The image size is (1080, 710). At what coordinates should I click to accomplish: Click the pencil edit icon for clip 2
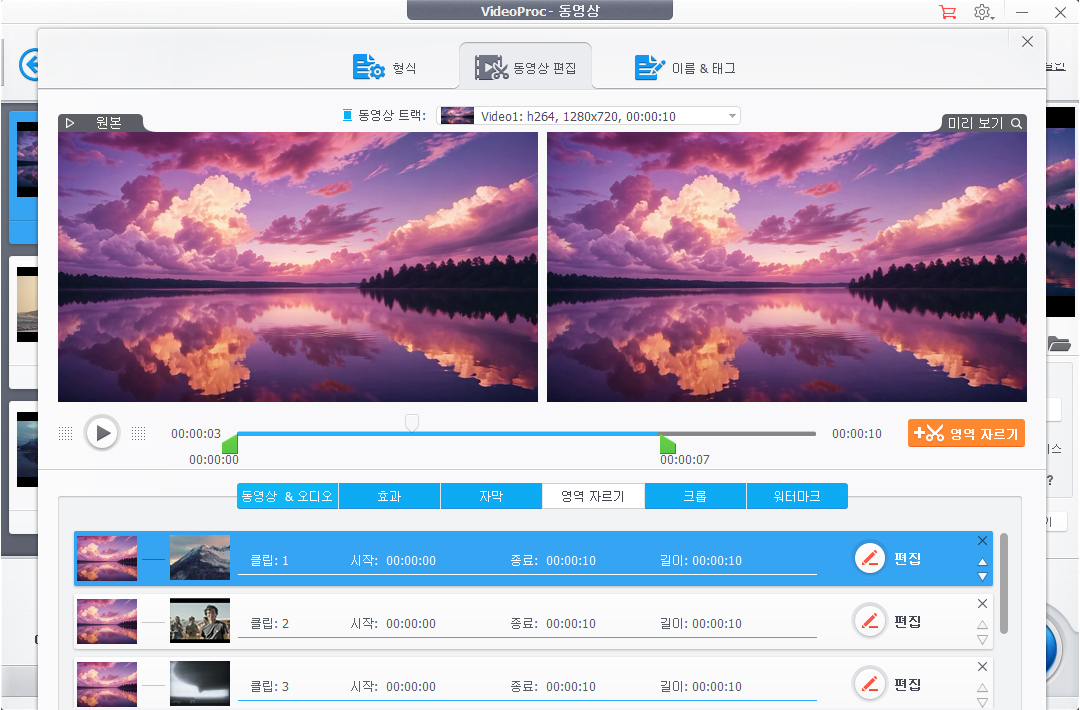click(x=870, y=622)
